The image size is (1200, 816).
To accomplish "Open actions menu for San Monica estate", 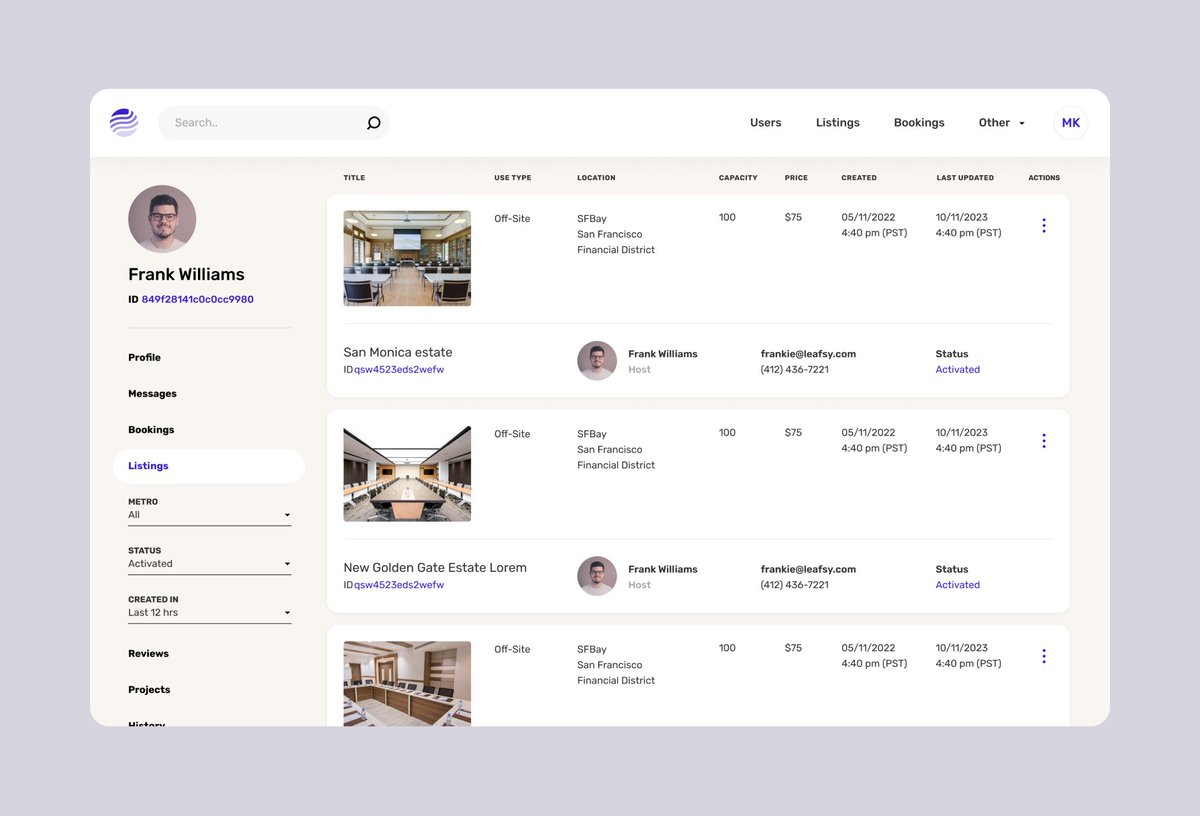I will click(x=1044, y=226).
